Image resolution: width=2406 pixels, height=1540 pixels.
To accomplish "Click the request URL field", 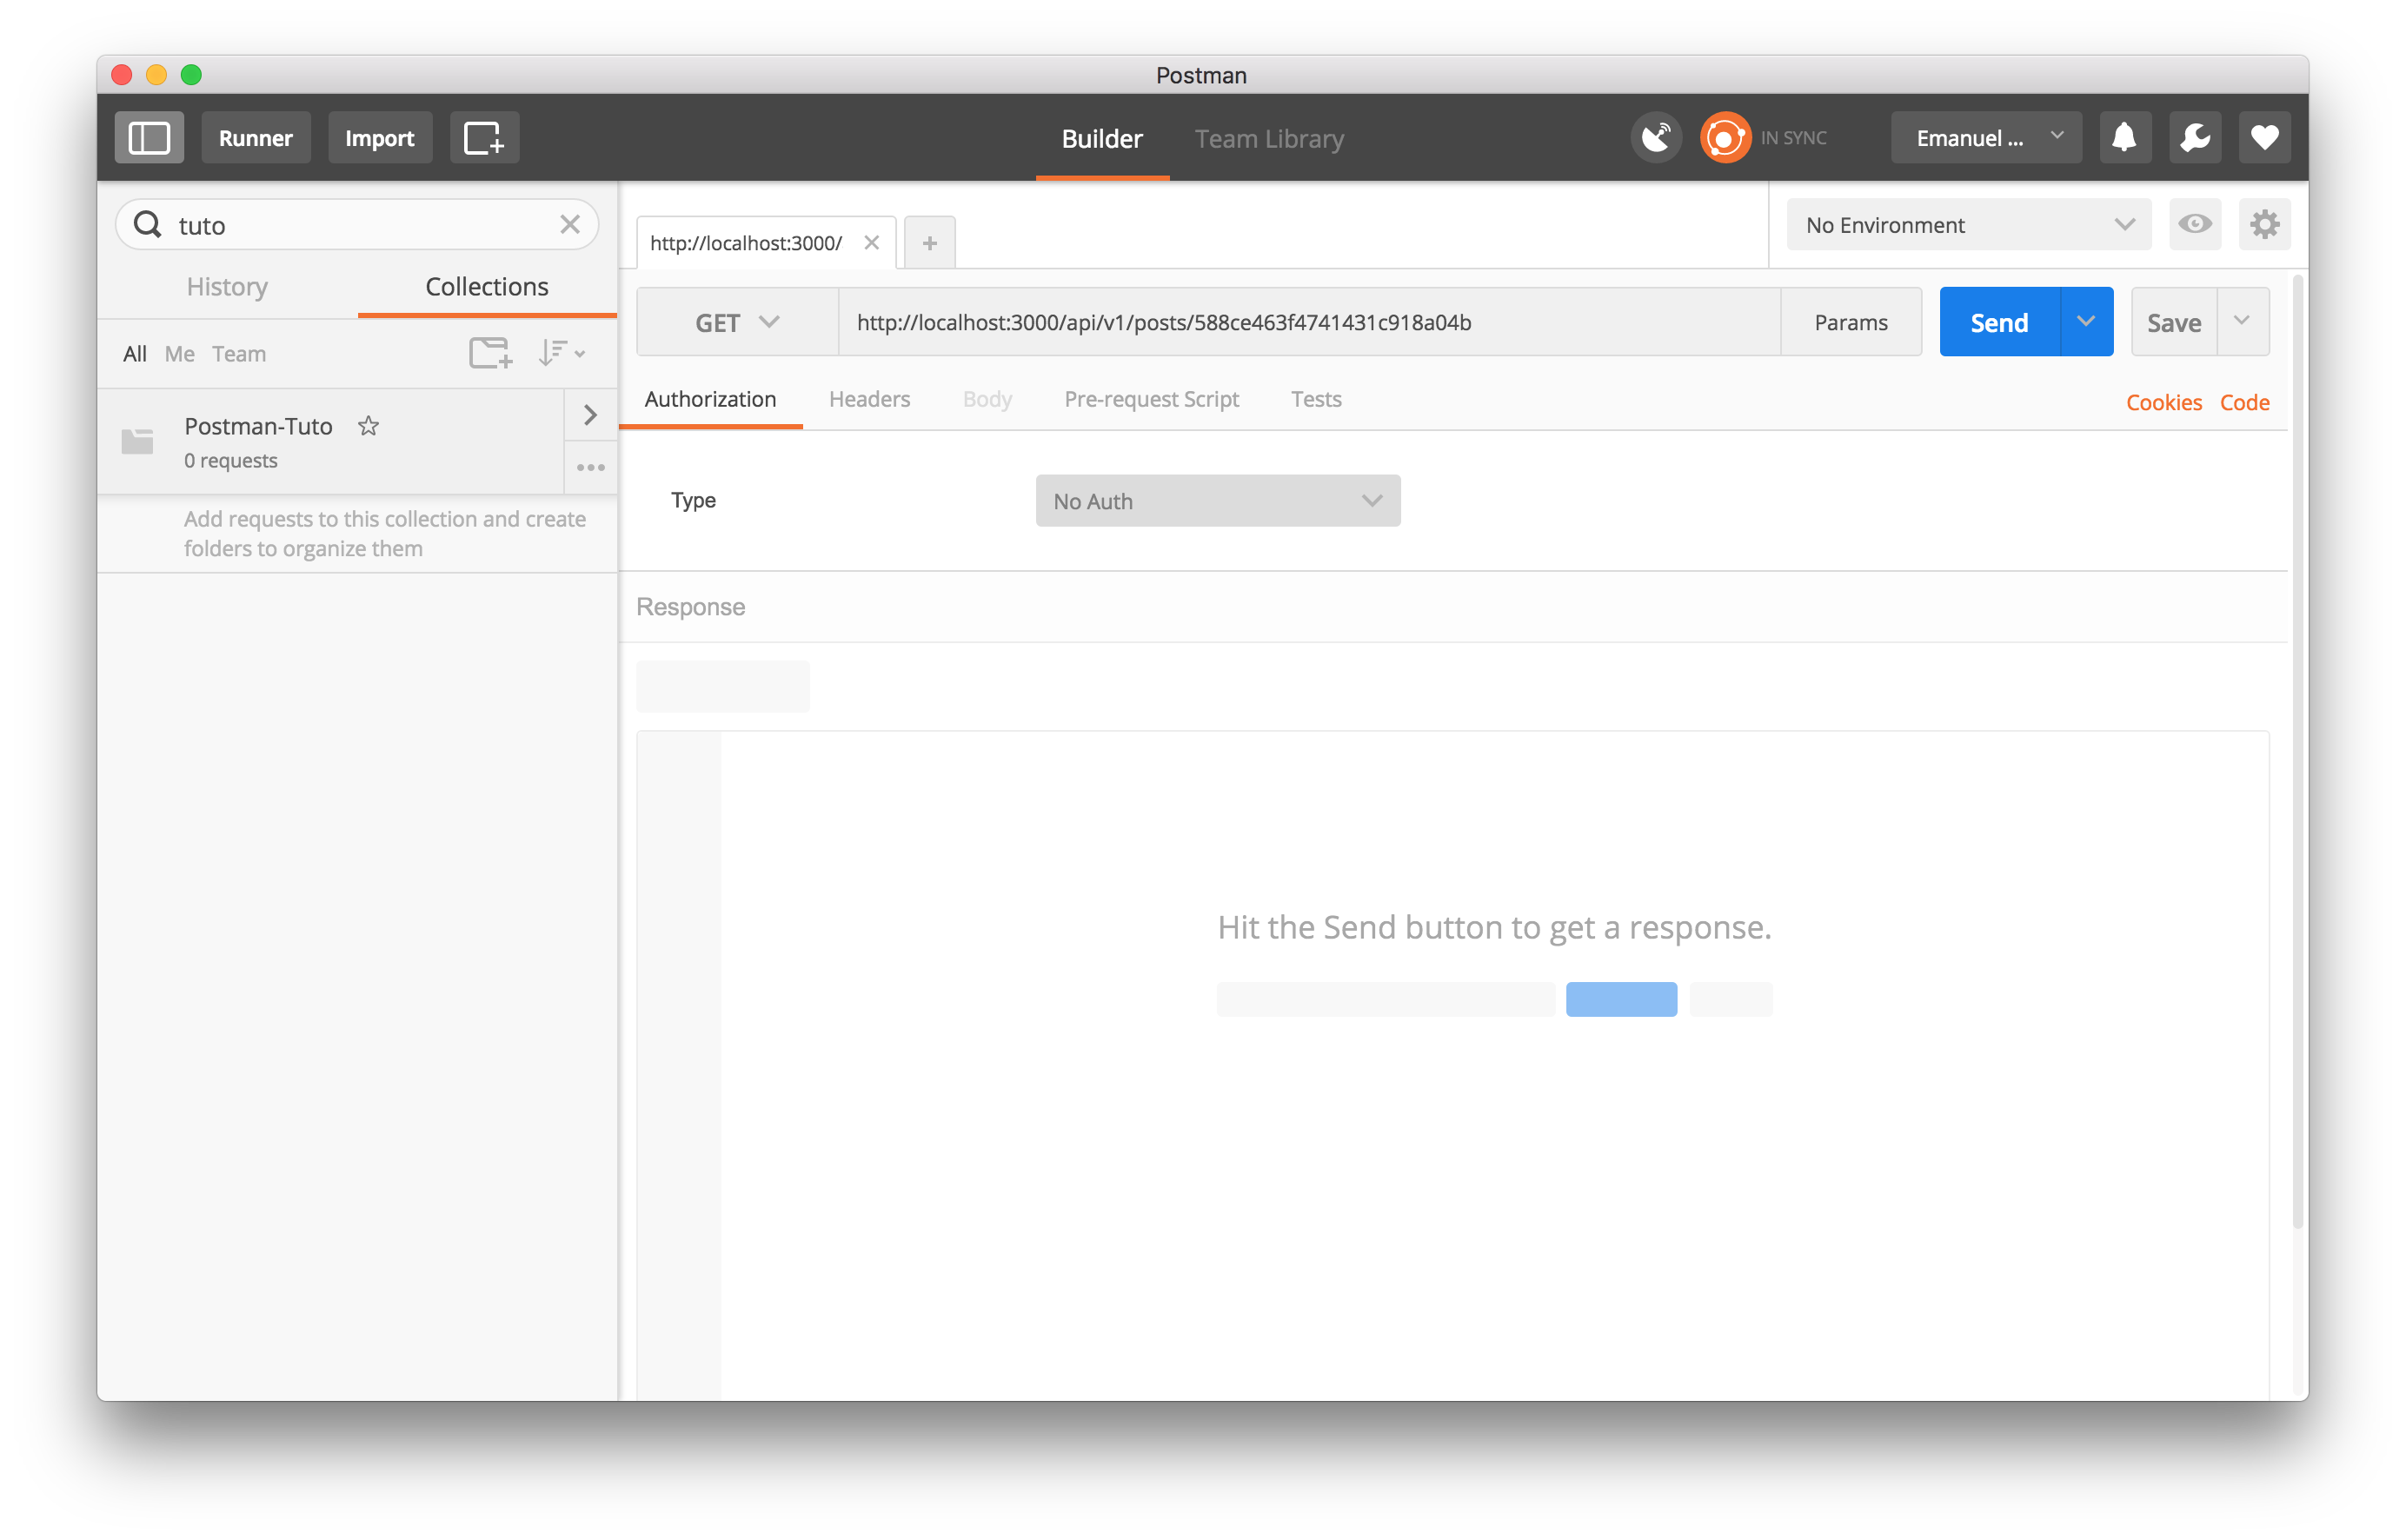I will coord(1309,322).
